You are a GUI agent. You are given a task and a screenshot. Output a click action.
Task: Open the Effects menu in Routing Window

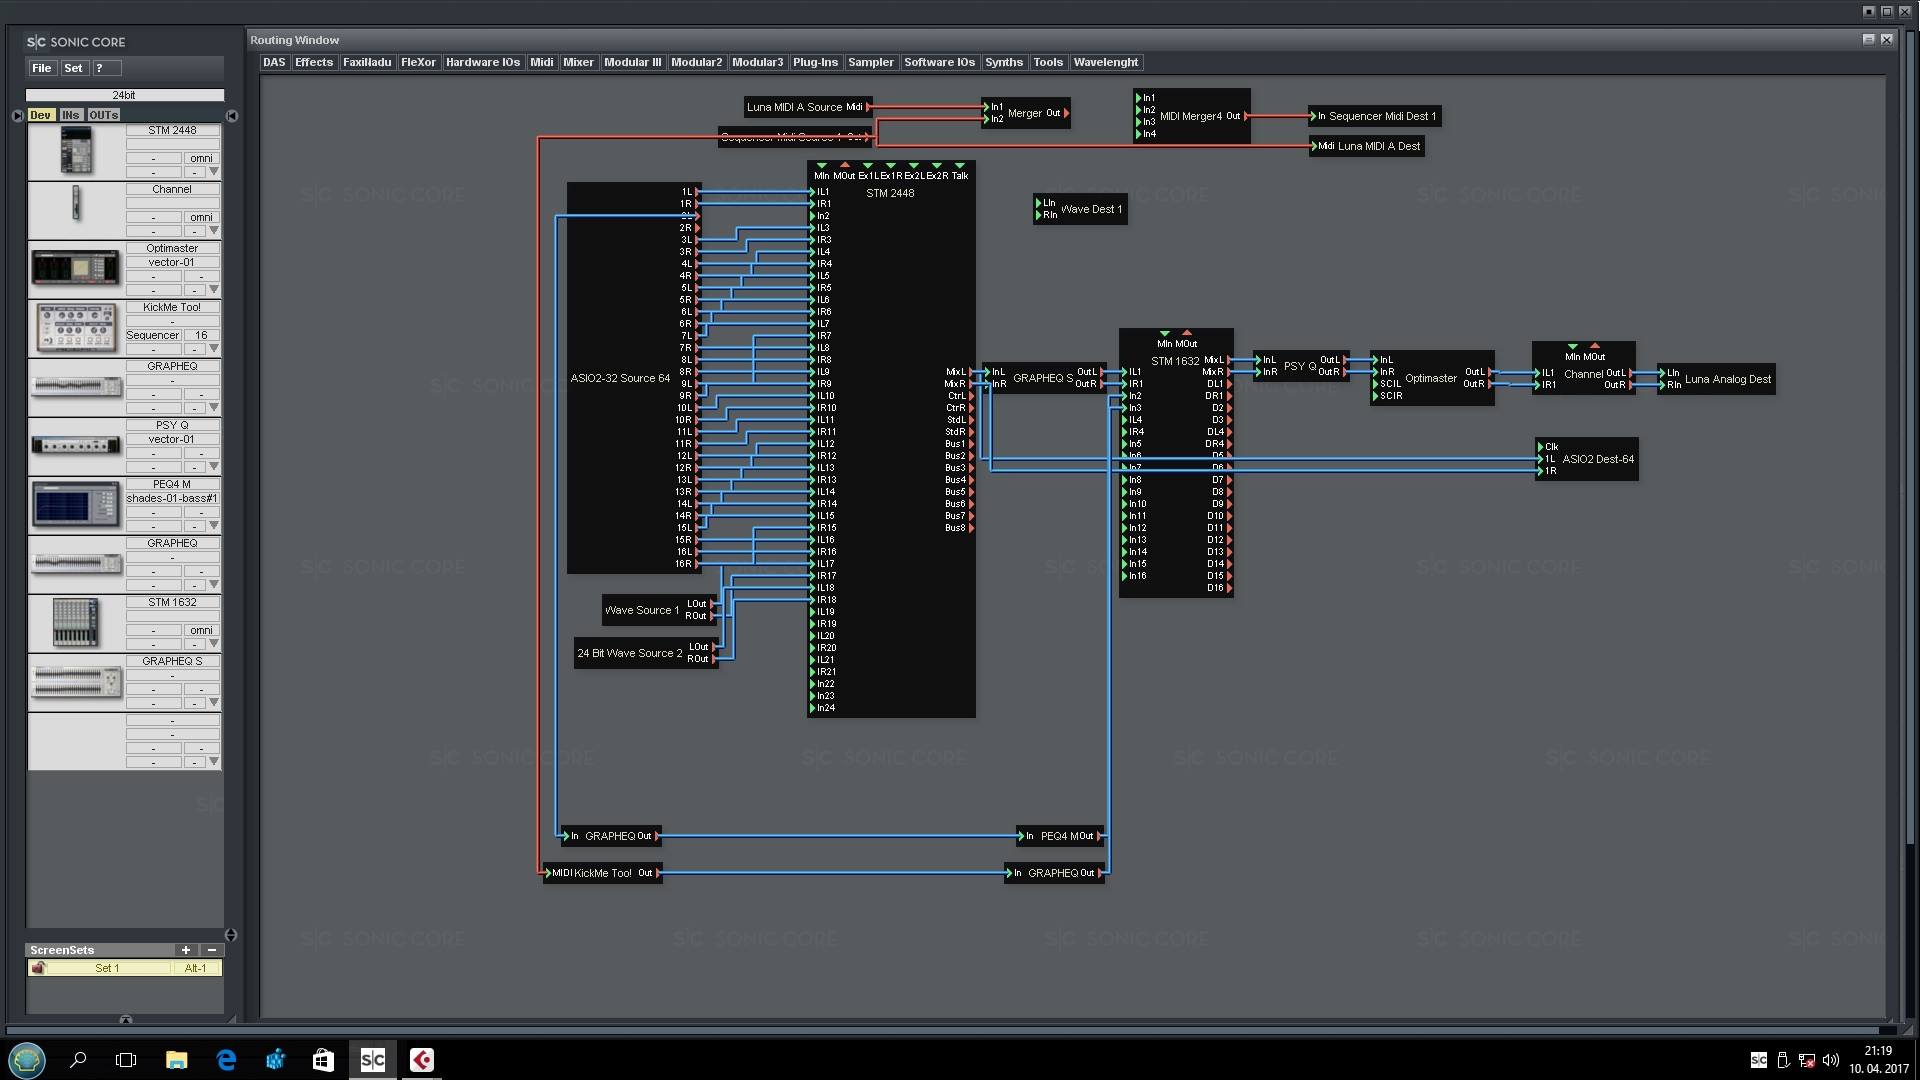click(x=314, y=62)
